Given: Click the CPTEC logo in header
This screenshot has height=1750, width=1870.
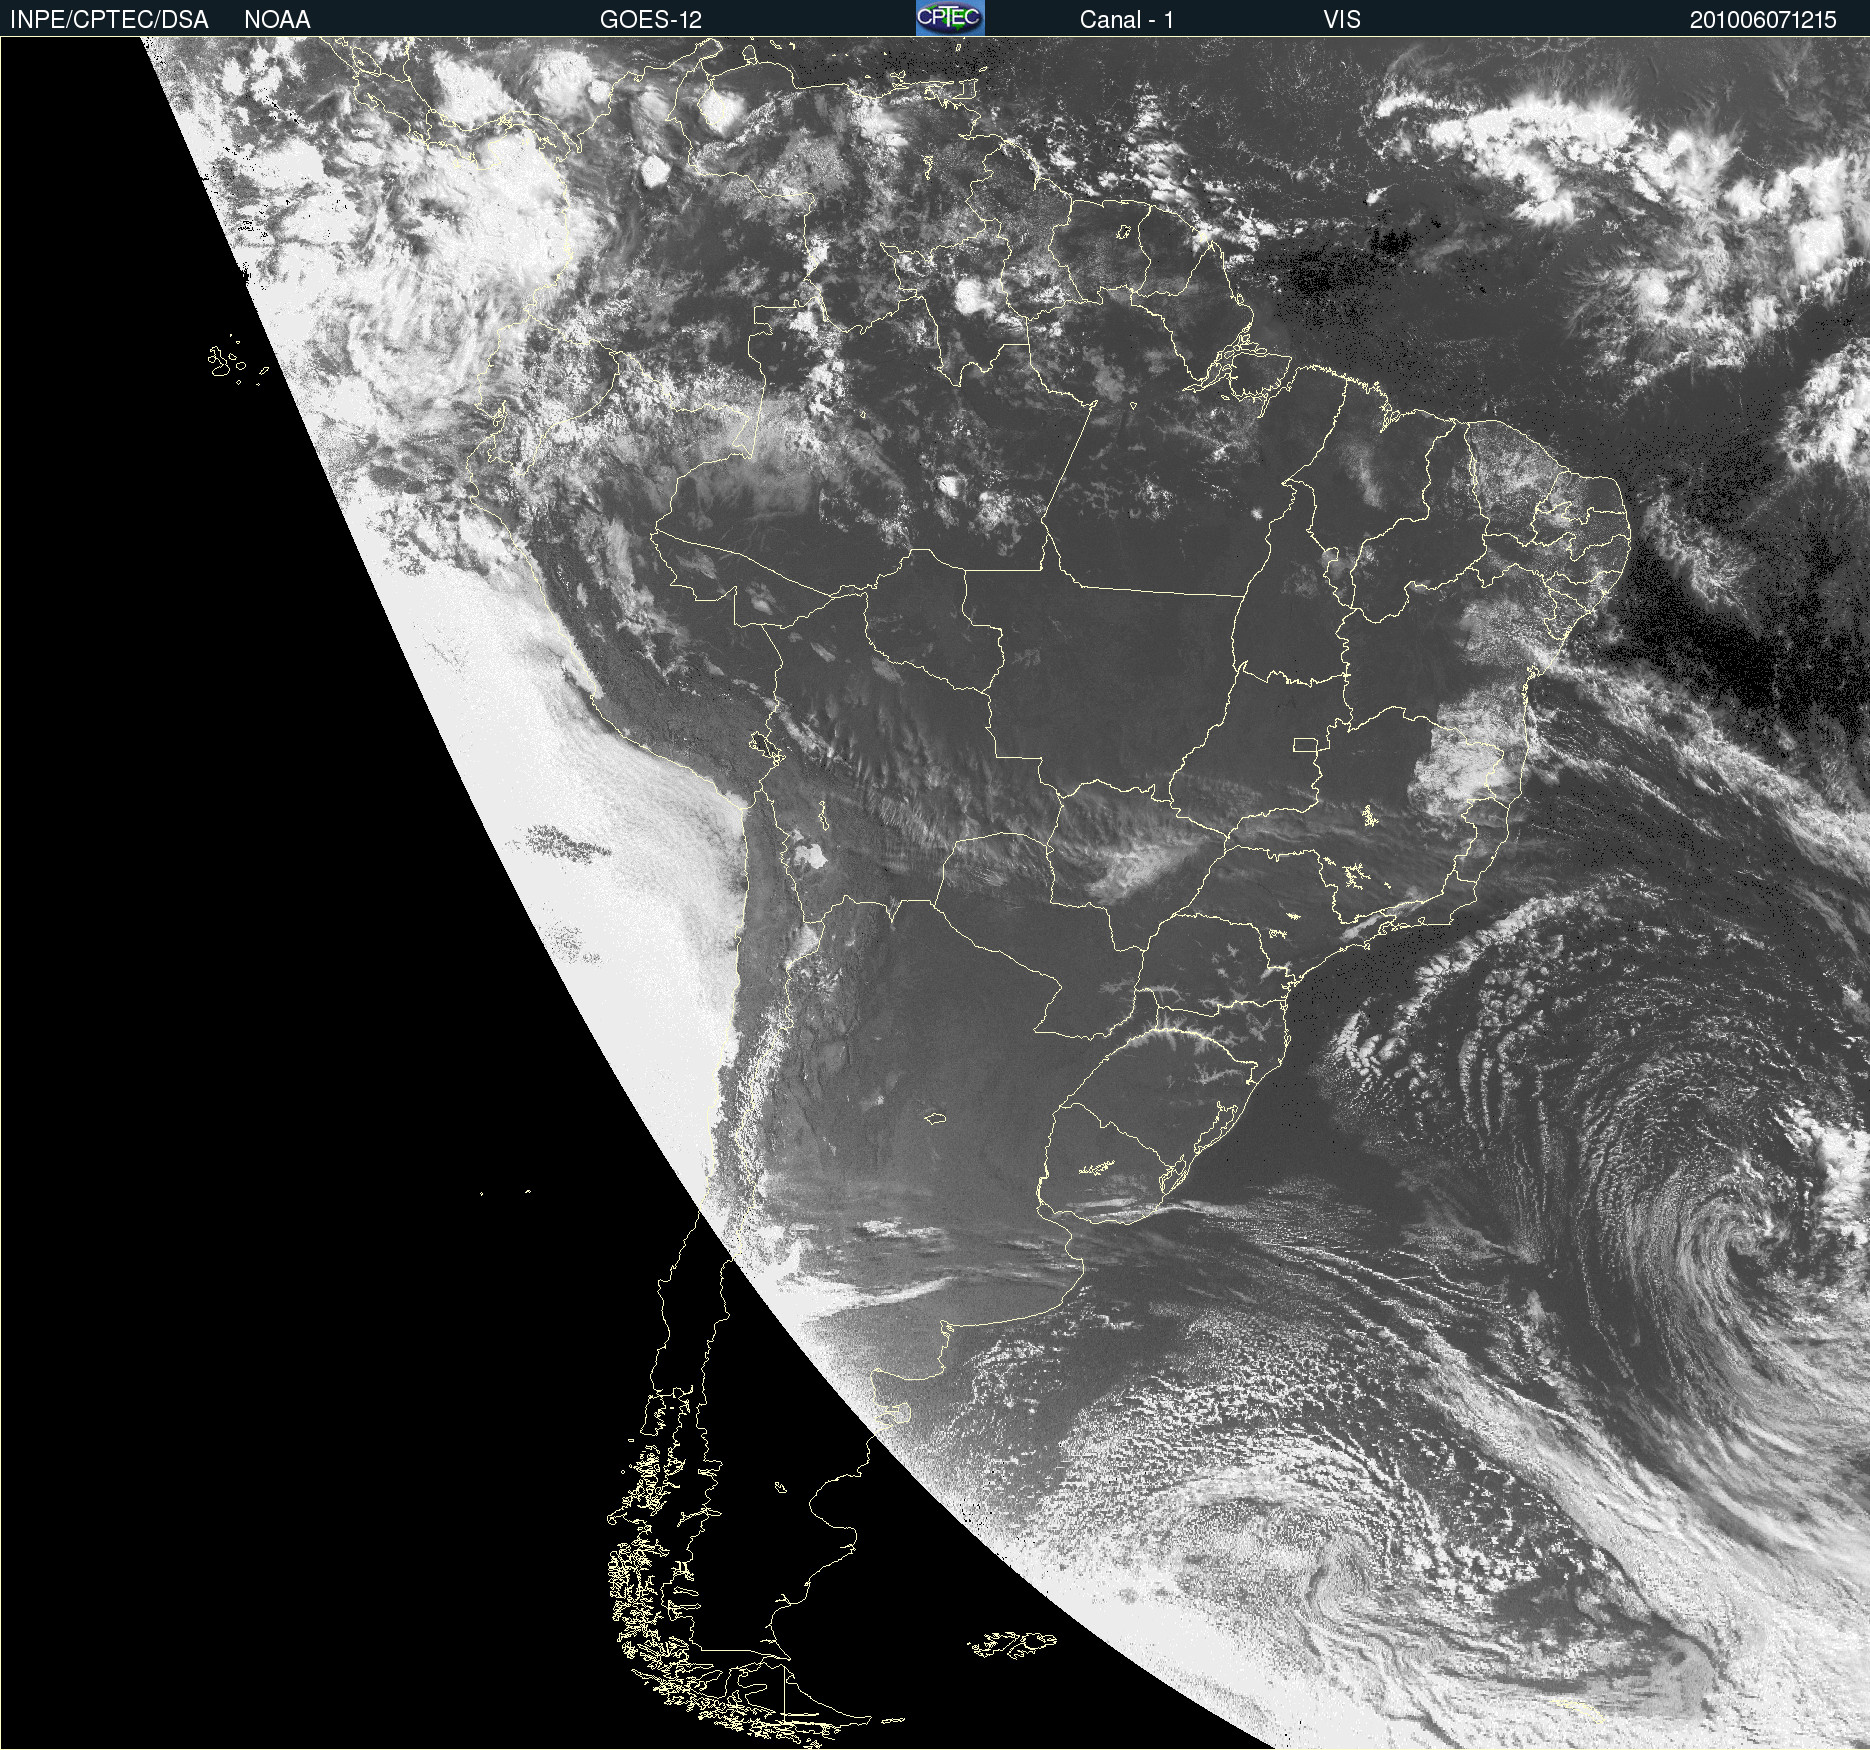Looking at the screenshot, I should [x=950, y=18].
